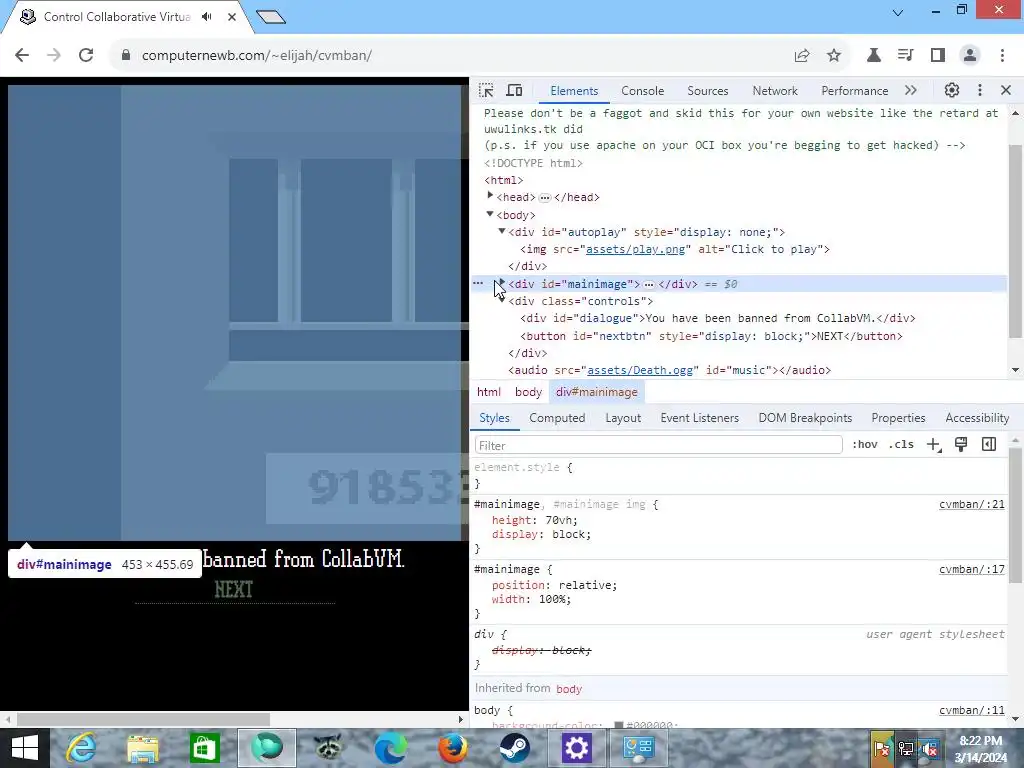The width and height of the screenshot is (1024, 768).
Task: Open the tab search chevron
Action: pyautogui.click(x=898, y=12)
